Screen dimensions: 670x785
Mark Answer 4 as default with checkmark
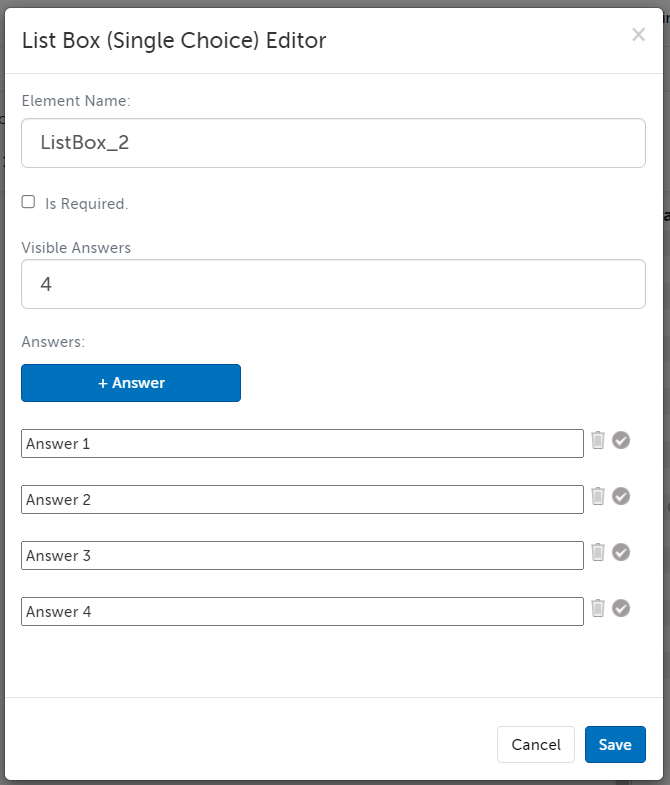(621, 608)
